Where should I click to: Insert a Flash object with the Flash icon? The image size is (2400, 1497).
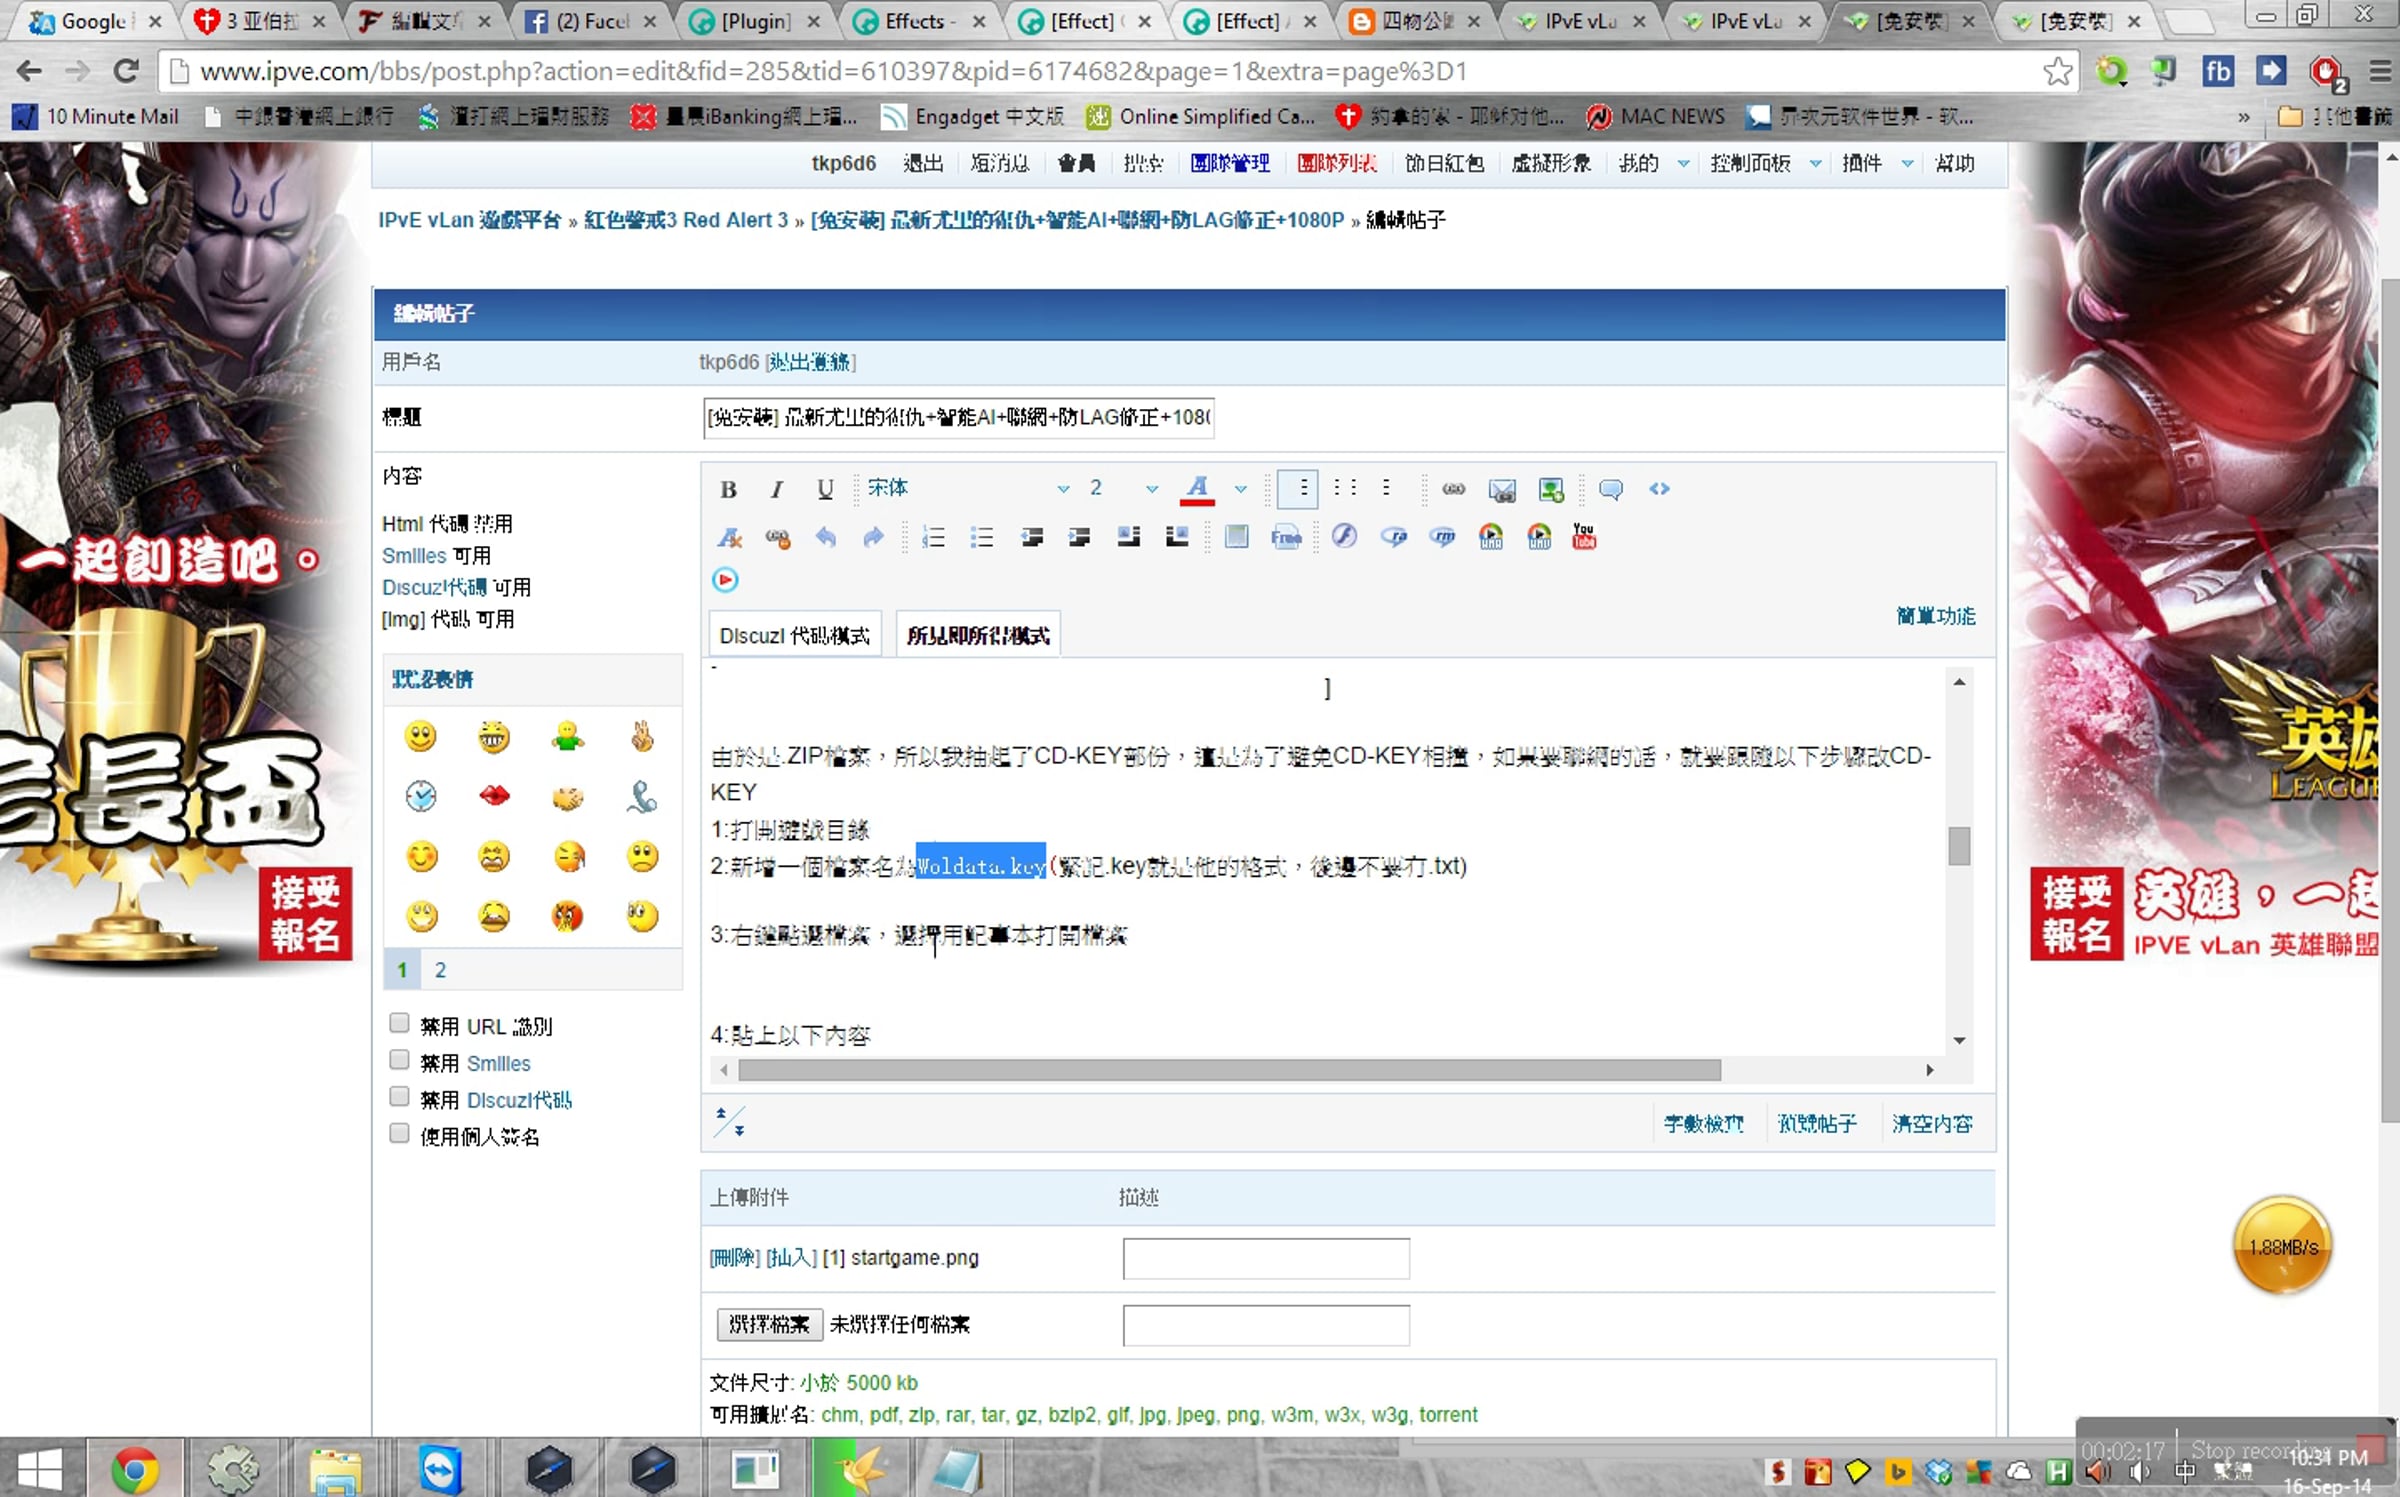click(x=1344, y=537)
